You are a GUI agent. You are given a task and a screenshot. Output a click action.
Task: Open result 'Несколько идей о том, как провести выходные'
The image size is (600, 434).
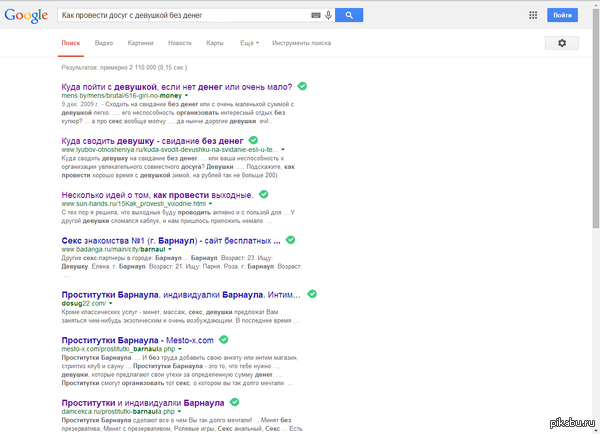[157, 195]
